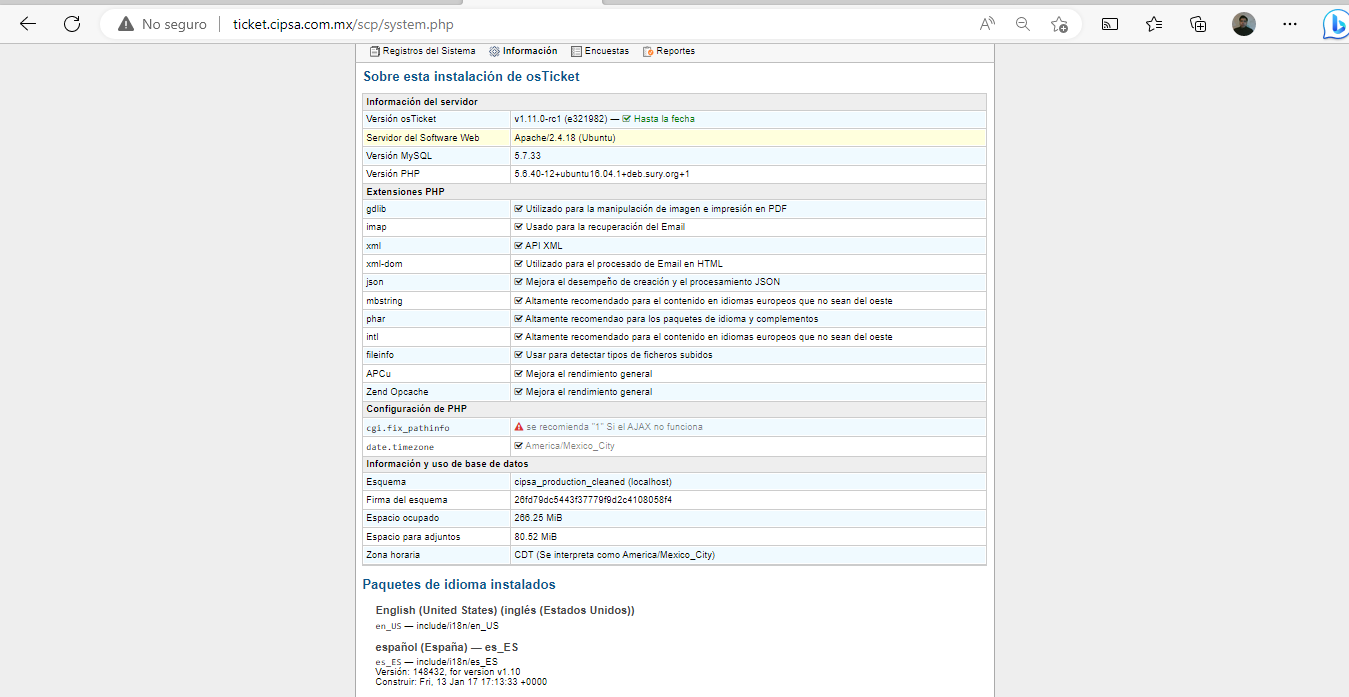The height and width of the screenshot is (697, 1349).
Task: Click the zoom magnifier icon in address bar
Action: pyautogui.click(x=1023, y=24)
